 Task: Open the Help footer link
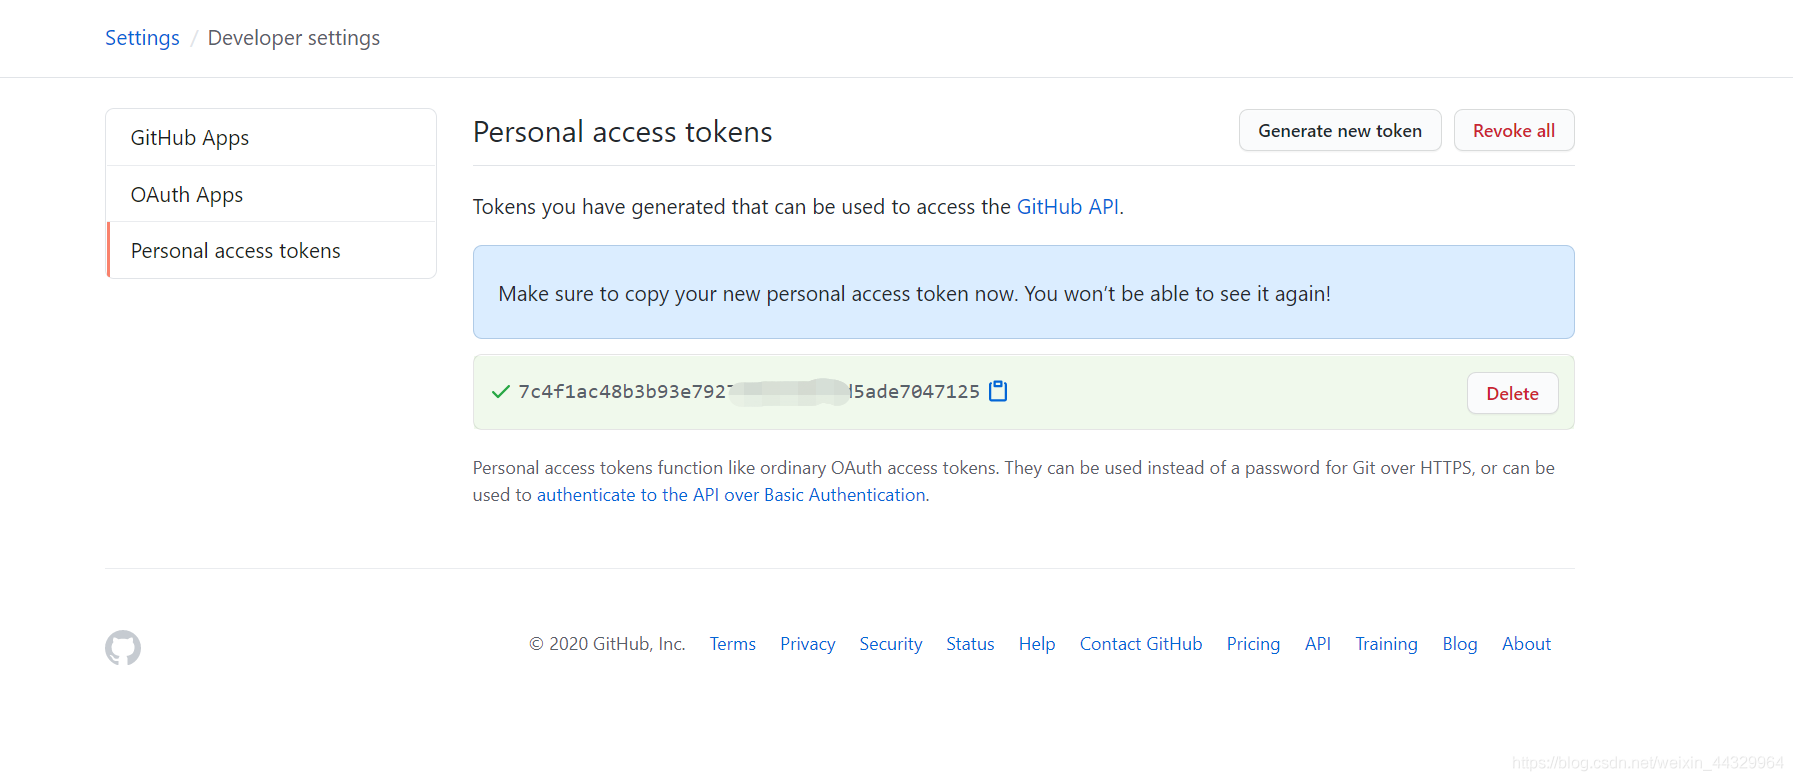pos(1036,644)
